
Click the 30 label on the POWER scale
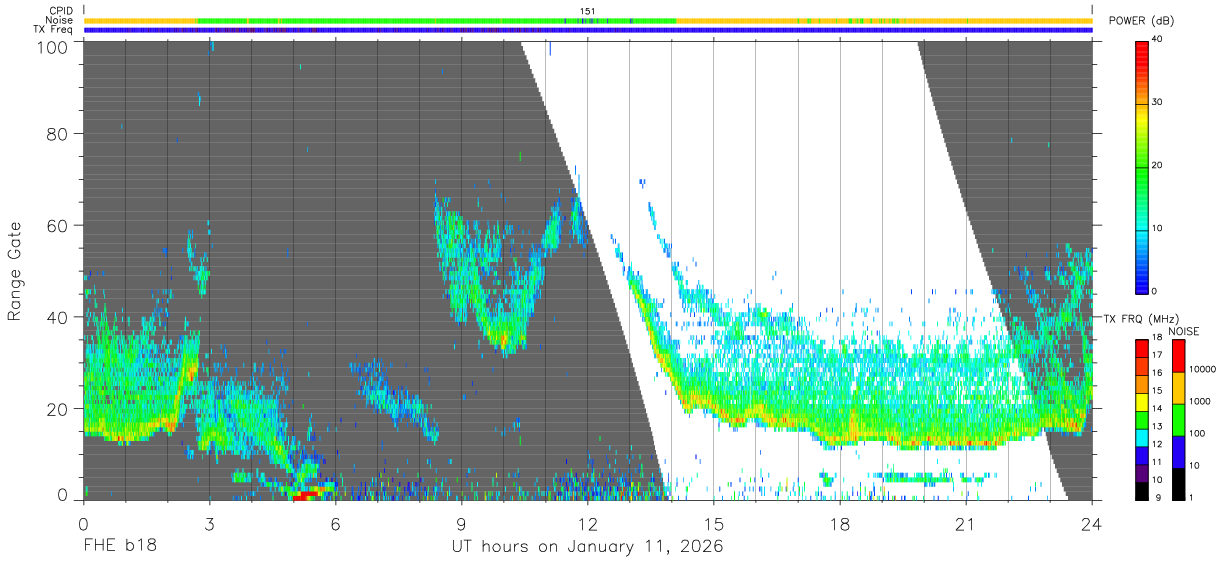[1157, 103]
